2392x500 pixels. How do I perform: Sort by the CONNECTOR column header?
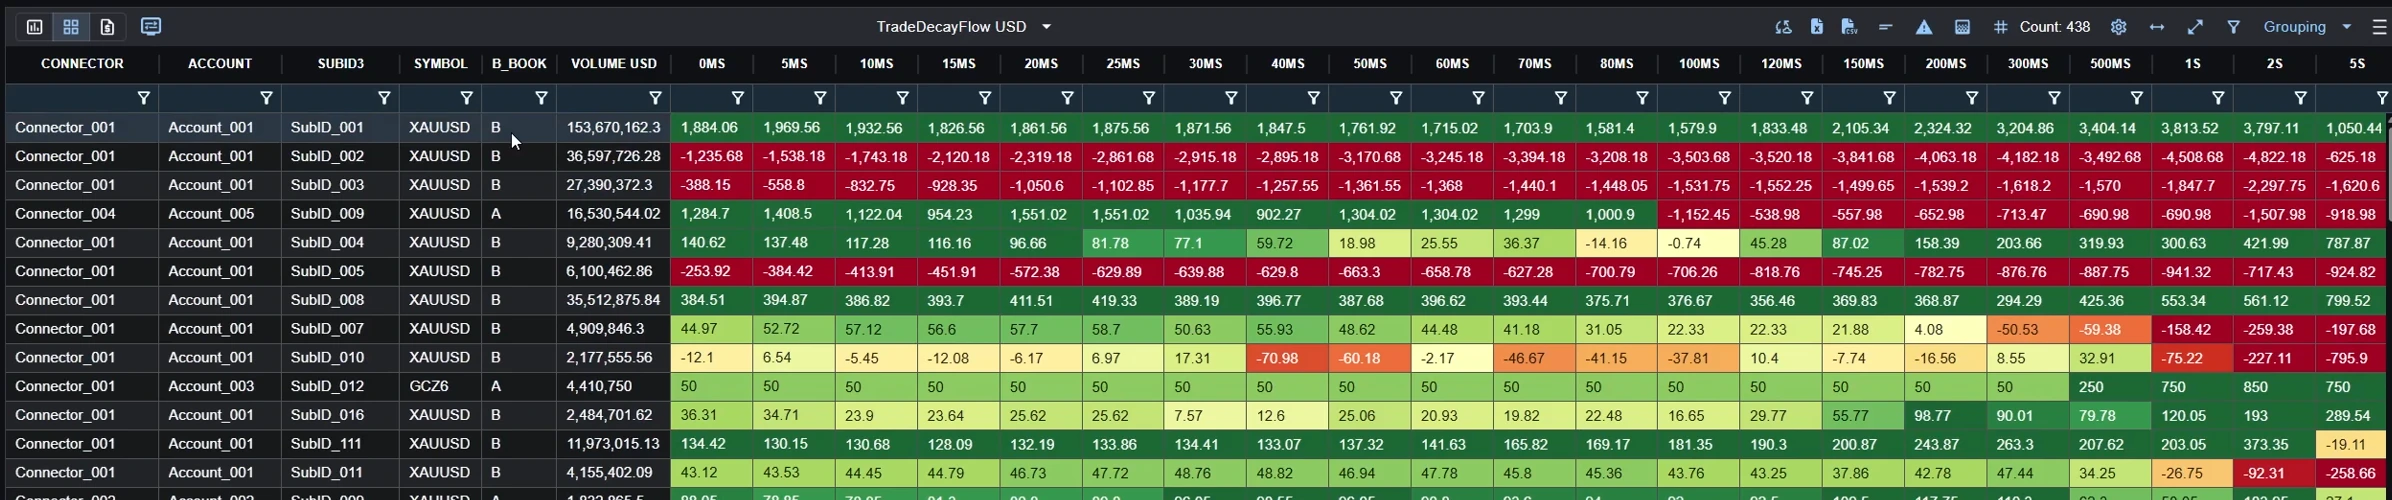click(x=82, y=64)
